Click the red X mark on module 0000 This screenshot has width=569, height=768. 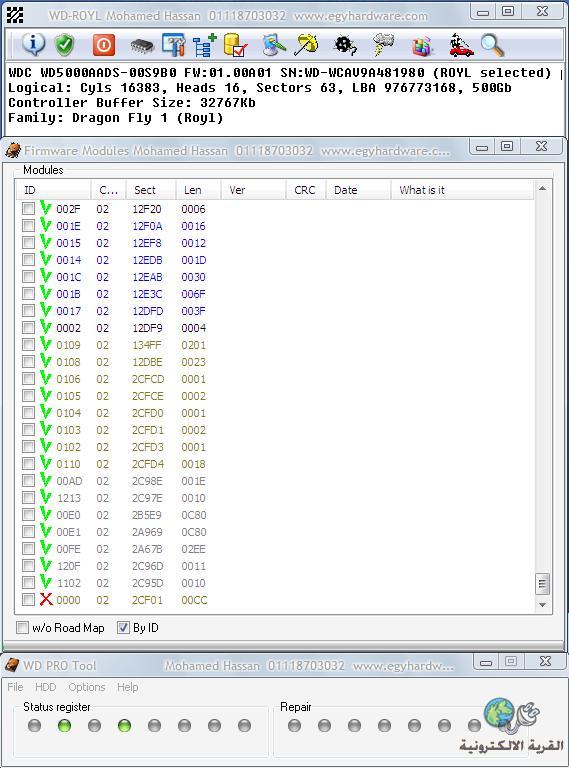pyautogui.click(x=46, y=599)
